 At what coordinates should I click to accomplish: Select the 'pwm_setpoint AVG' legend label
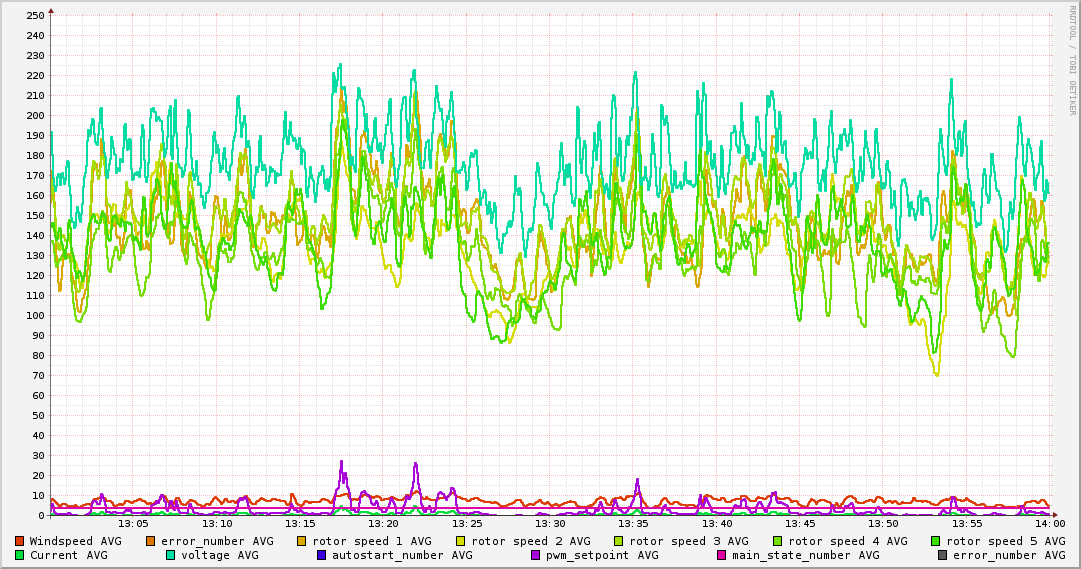point(603,555)
